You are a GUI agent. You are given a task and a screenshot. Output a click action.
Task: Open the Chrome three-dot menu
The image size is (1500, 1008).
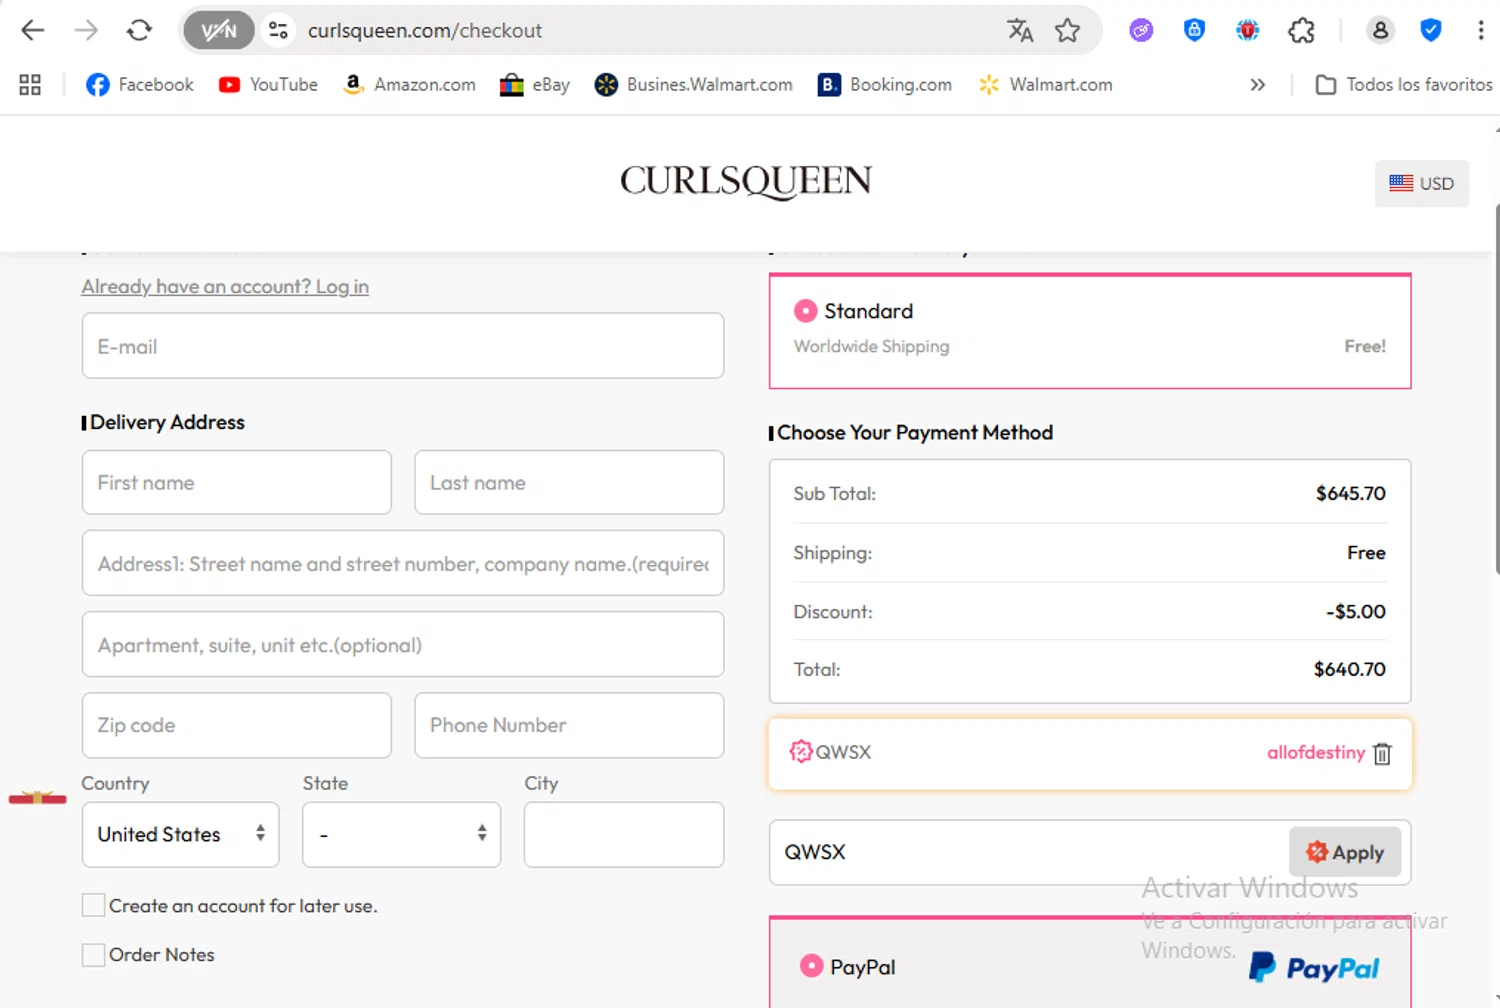[x=1480, y=30]
